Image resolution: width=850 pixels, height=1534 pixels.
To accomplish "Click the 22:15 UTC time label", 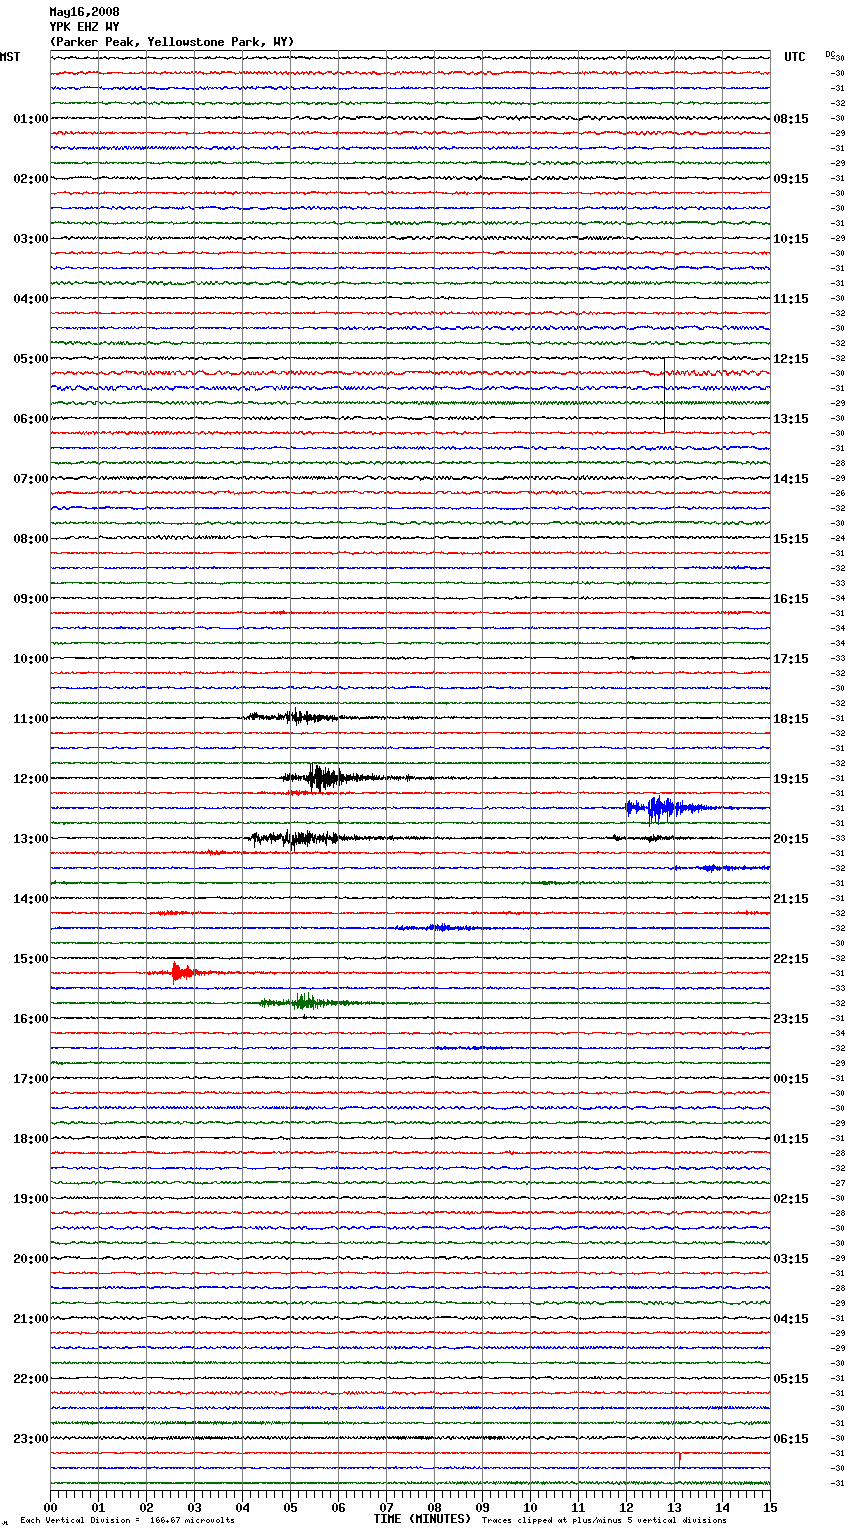I will tap(791, 959).
